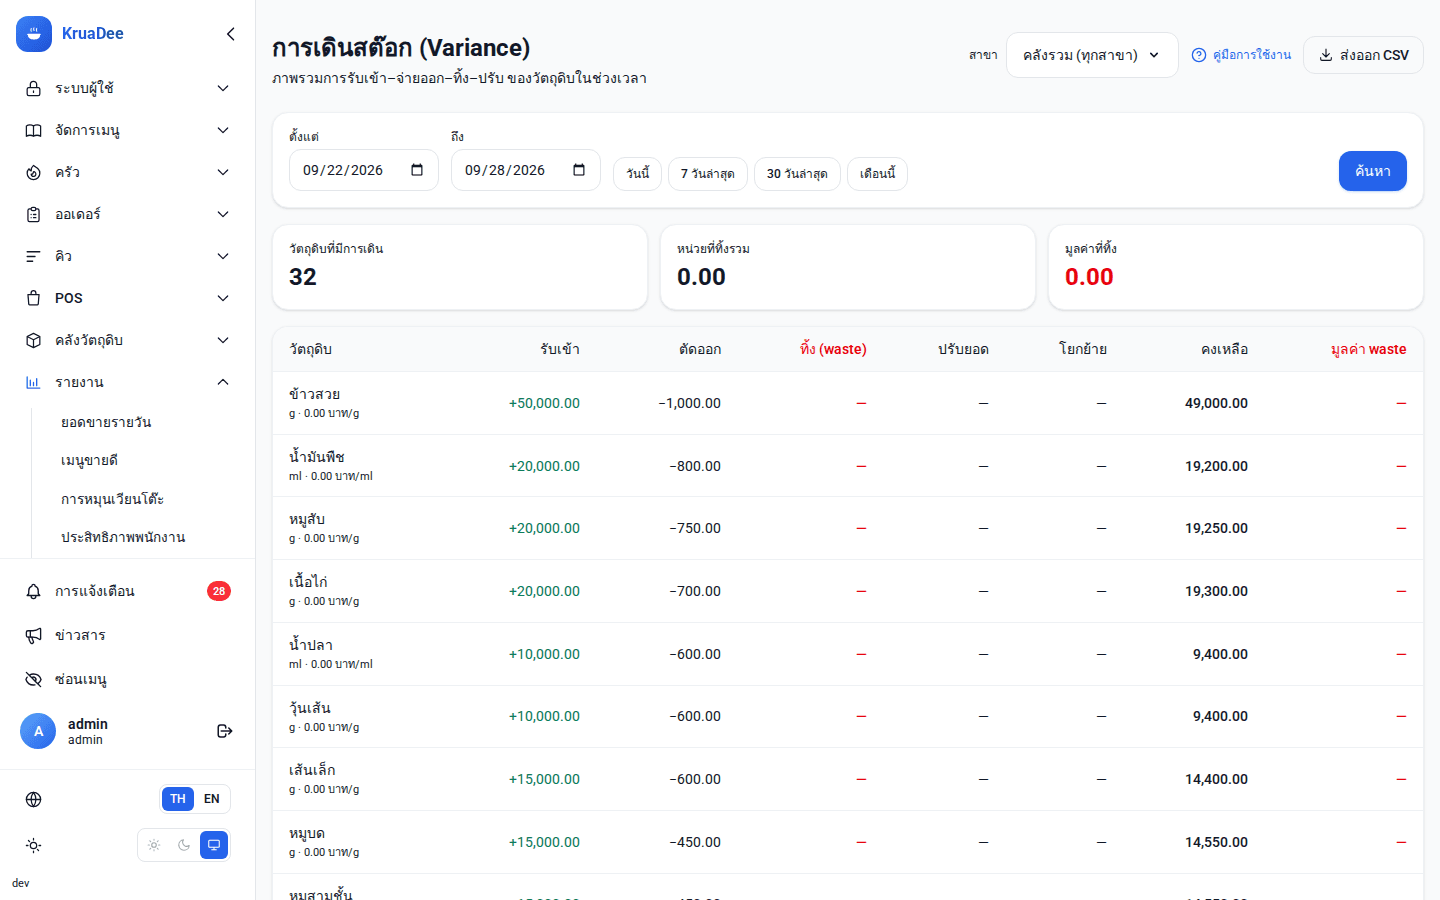1440x900 pixels.
Task: Click the ค้นหา search button
Action: pyautogui.click(x=1372, y=171)
